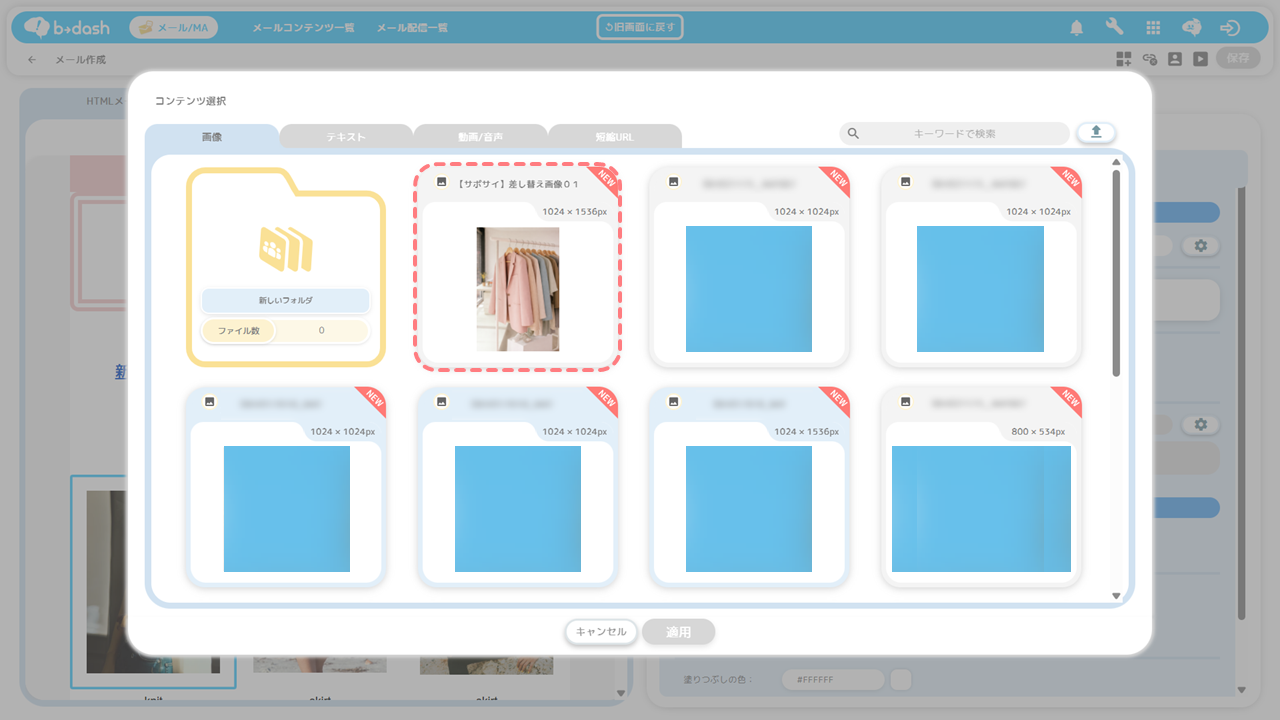Open the notifications bell icon

[1076, 28]
